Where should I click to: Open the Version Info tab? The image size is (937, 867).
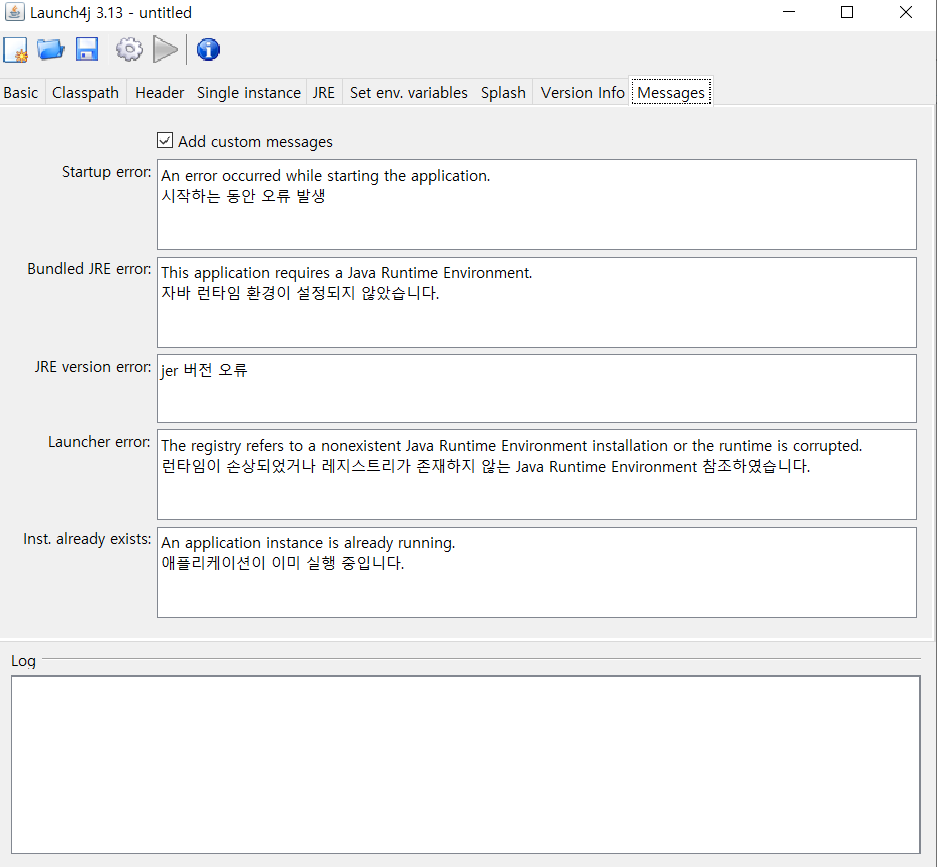pyautogui.click(x=582, y=92)
